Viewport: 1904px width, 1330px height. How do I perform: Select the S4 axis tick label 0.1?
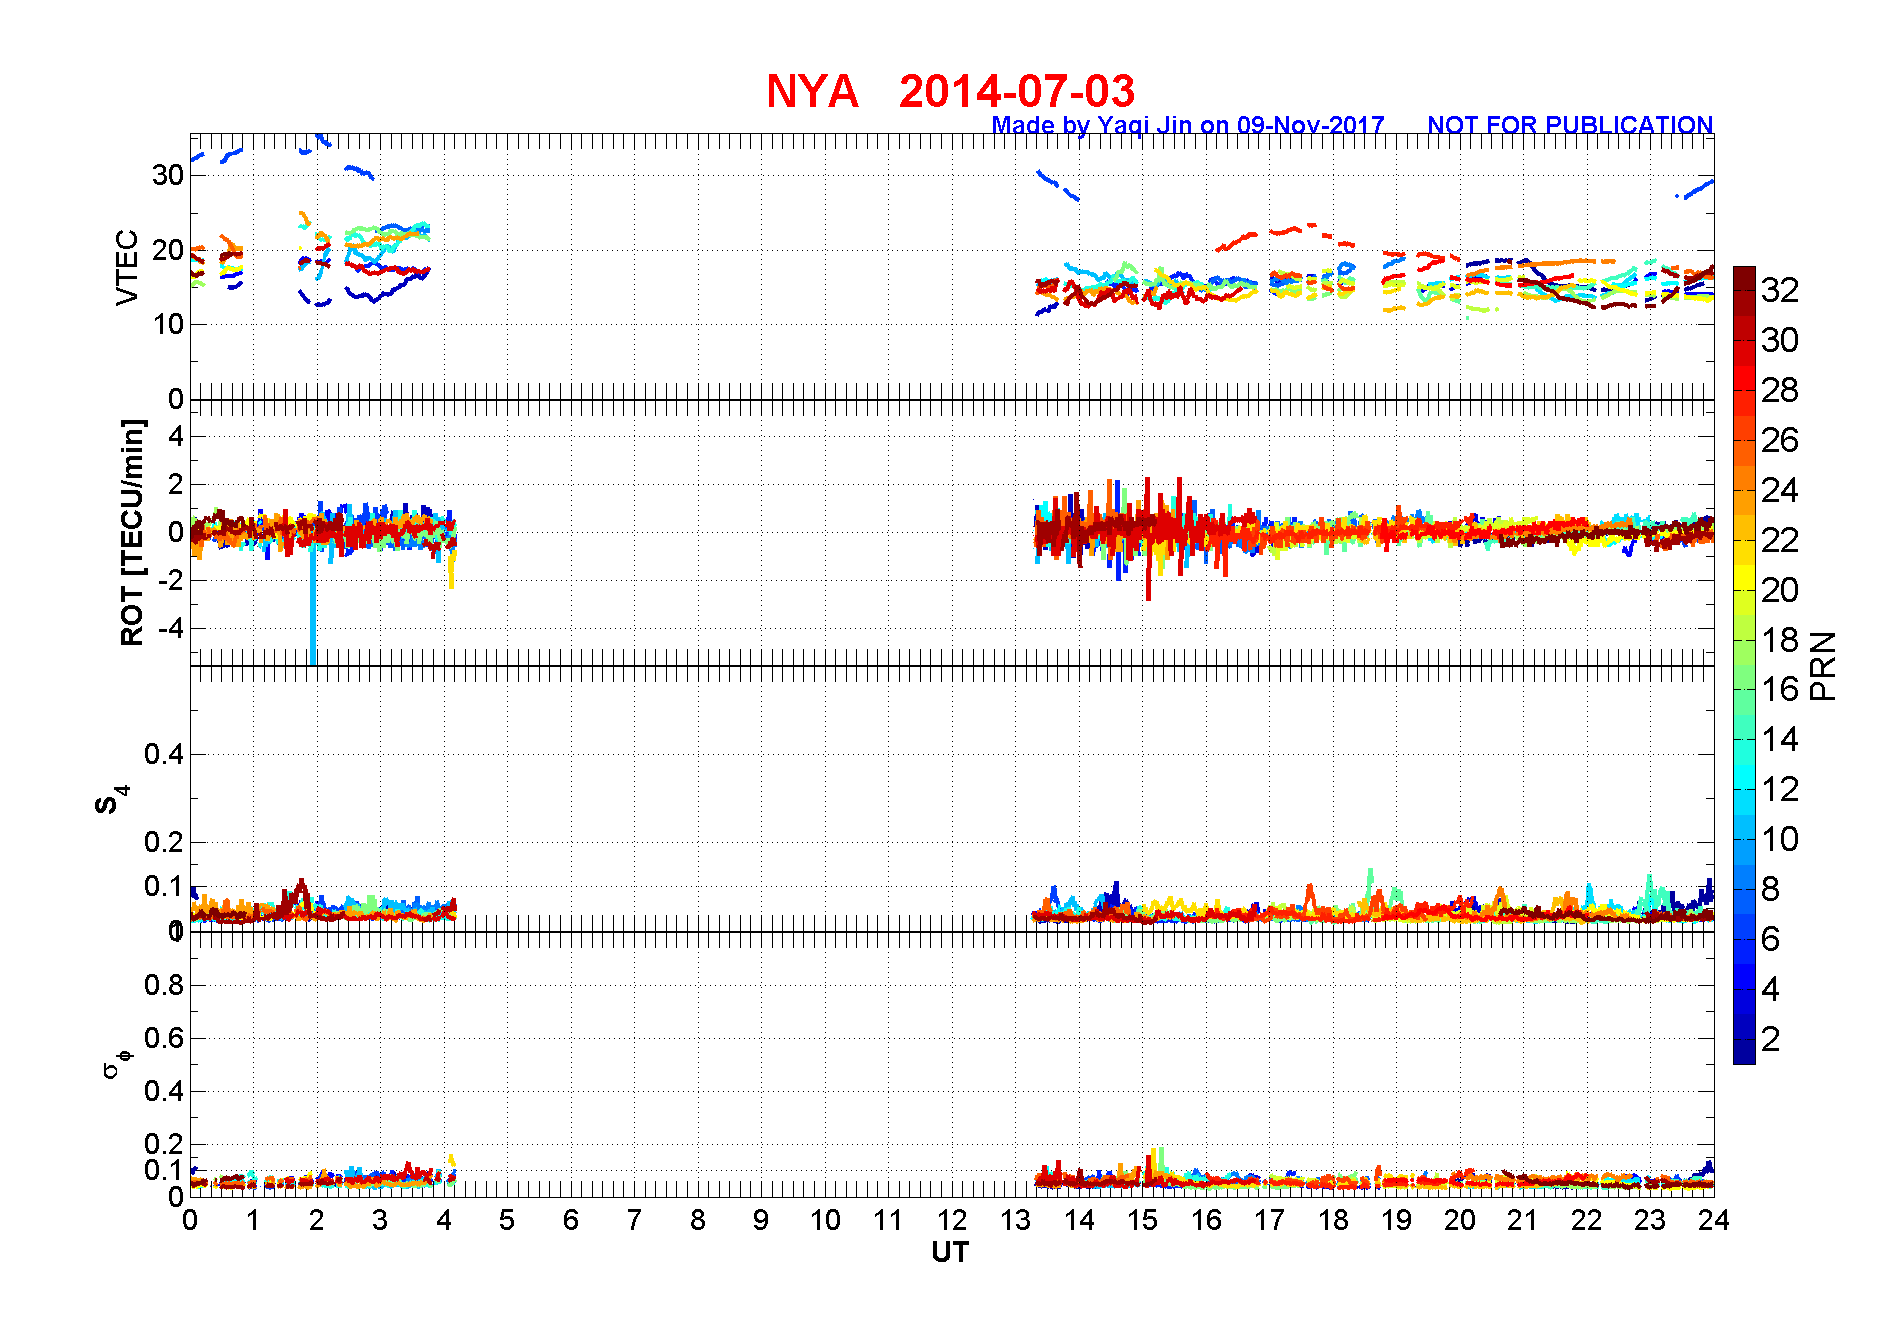(164, 886)
